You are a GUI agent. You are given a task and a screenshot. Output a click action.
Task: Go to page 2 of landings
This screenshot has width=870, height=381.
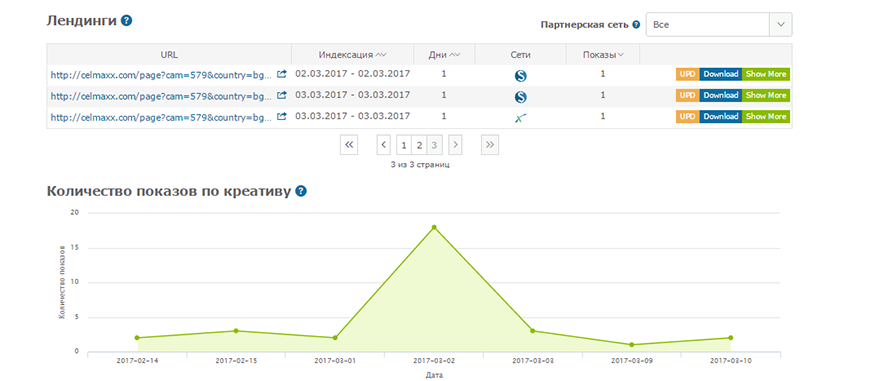pyautogui.click(x=419, y=145)
